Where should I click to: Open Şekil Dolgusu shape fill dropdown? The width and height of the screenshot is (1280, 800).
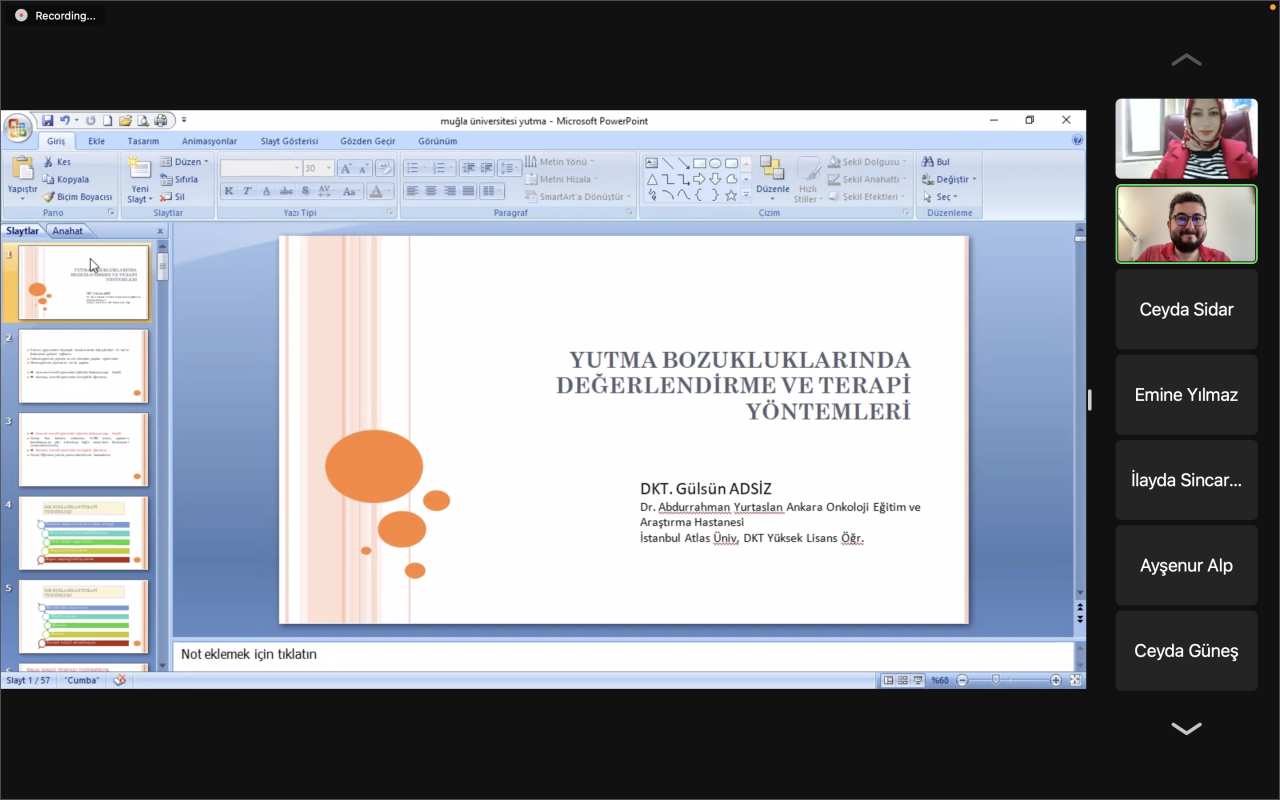coord(867,162)
